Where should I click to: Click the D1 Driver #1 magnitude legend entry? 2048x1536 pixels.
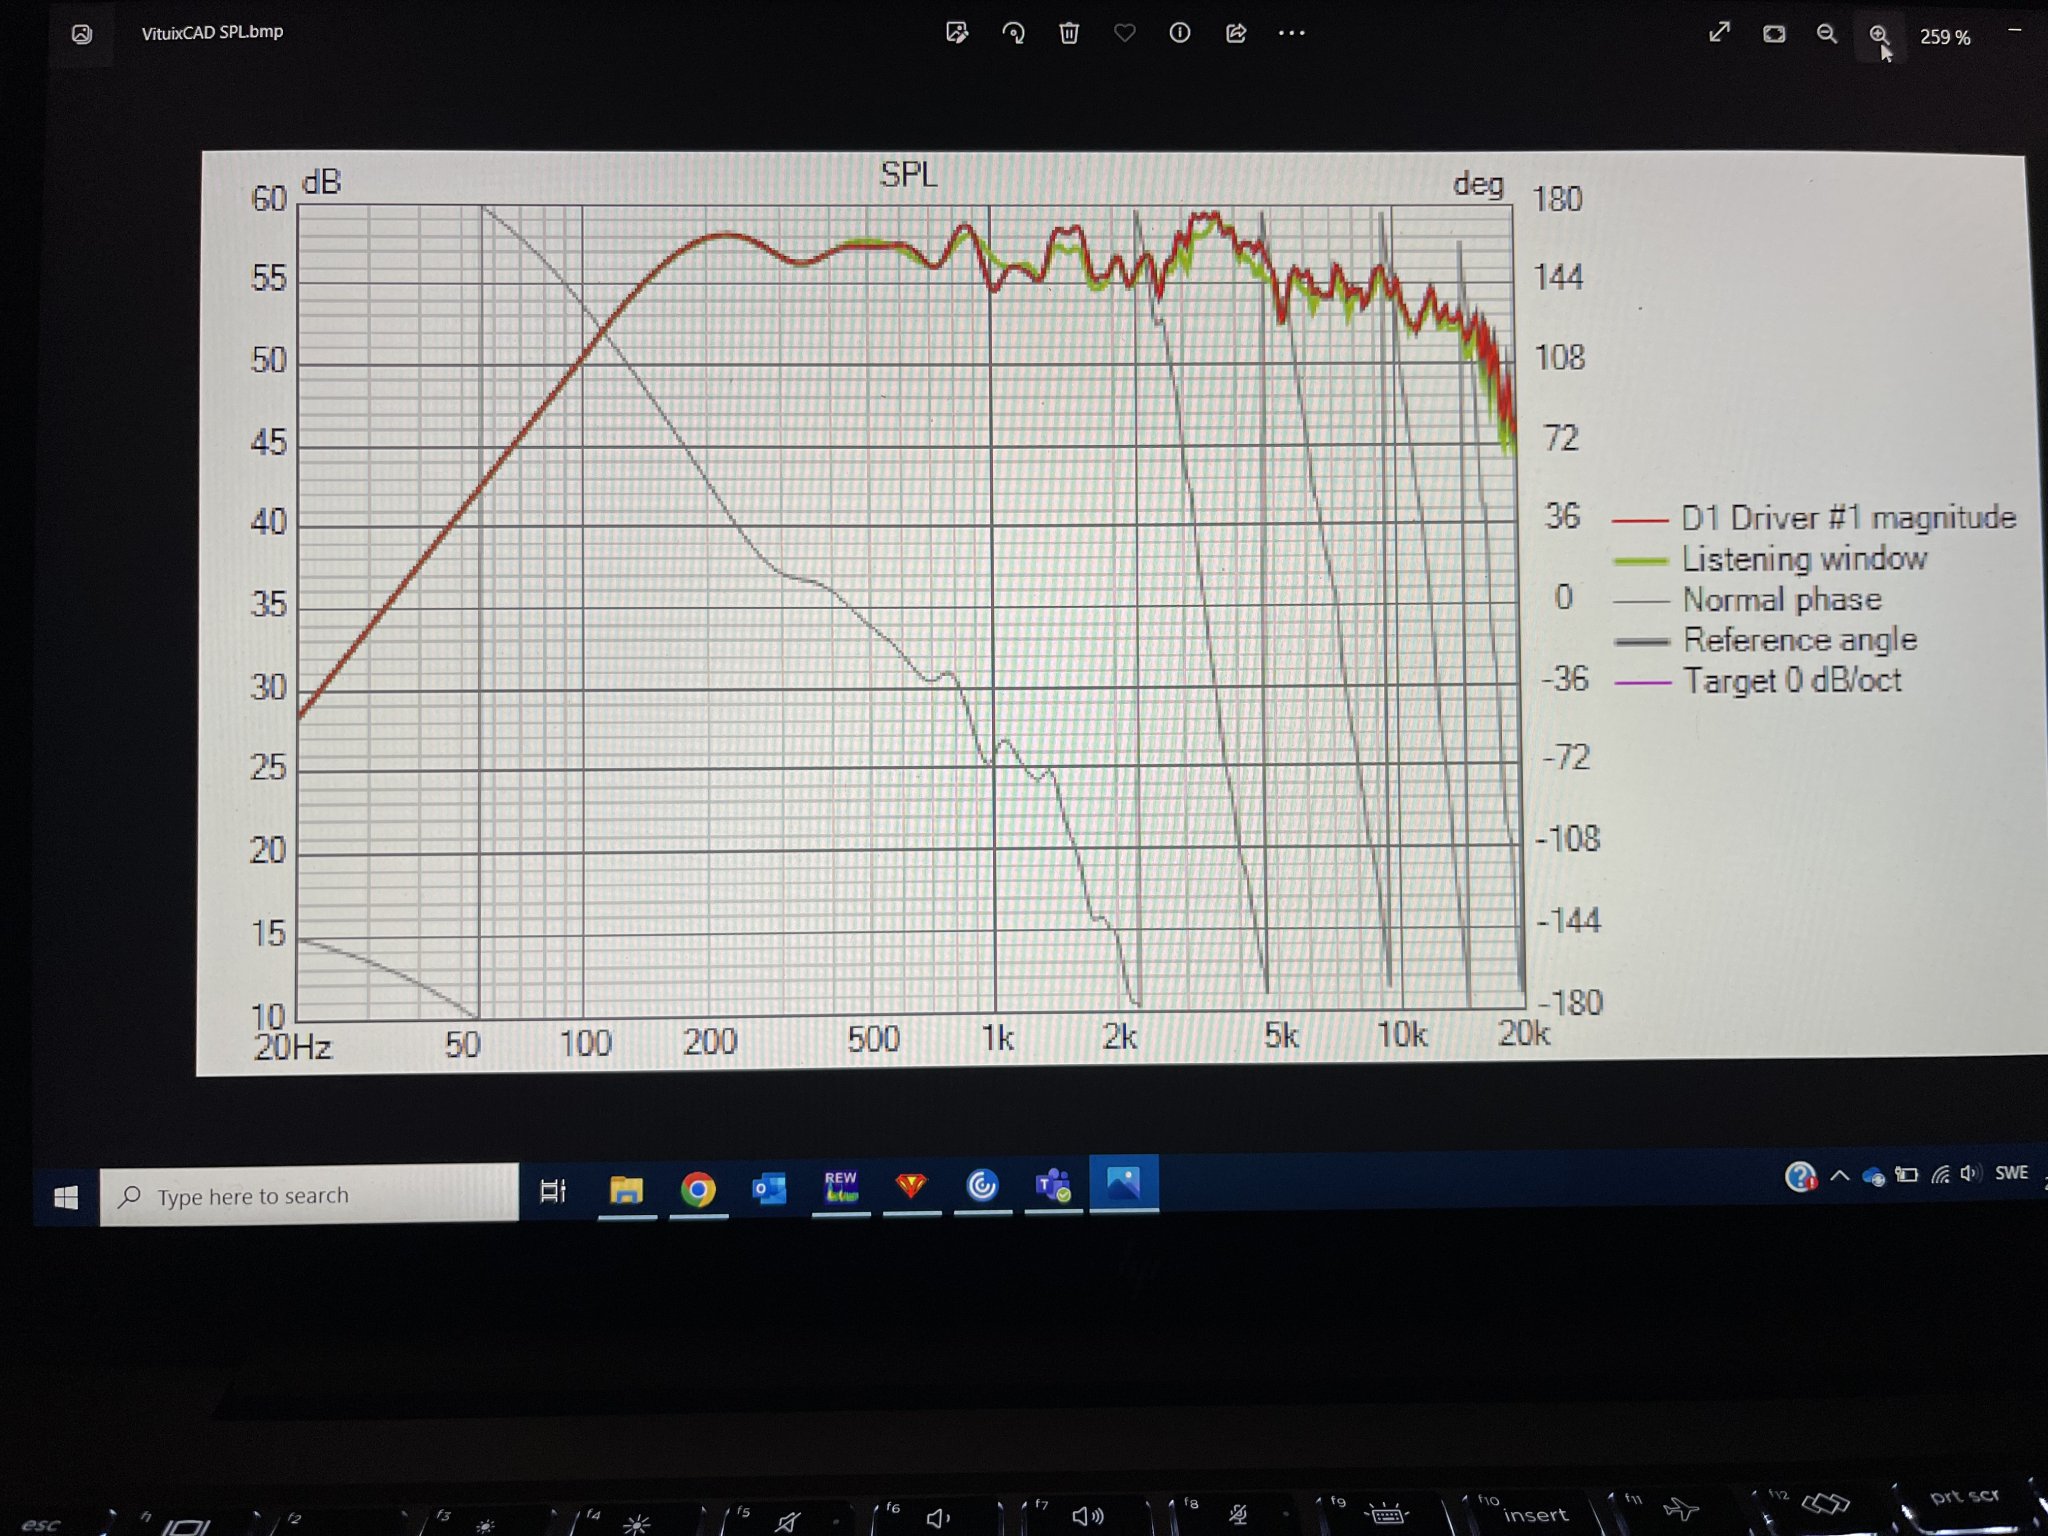tap(1813, 518)
